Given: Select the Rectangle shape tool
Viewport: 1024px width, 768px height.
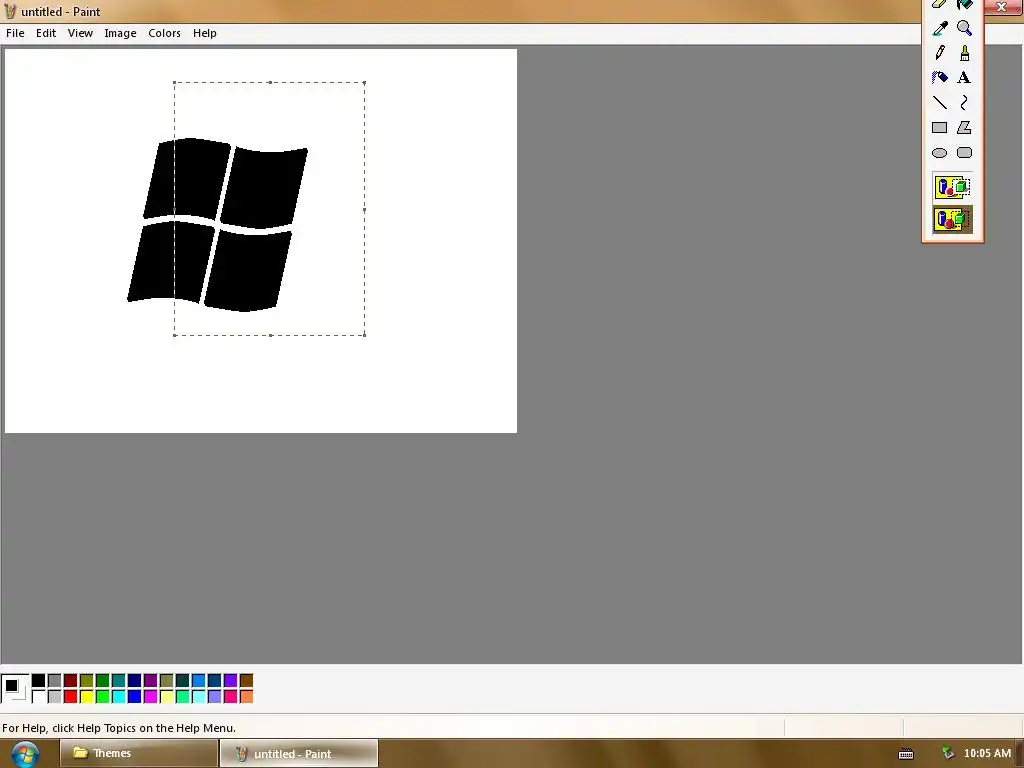Looking at the screenshot, I should [940, 127].
